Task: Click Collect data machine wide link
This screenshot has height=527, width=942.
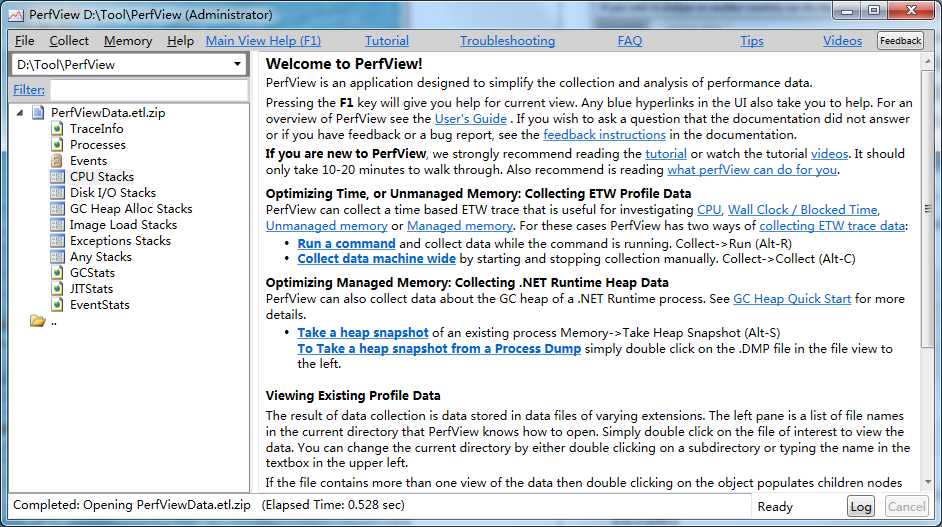Action: point(376,259)
